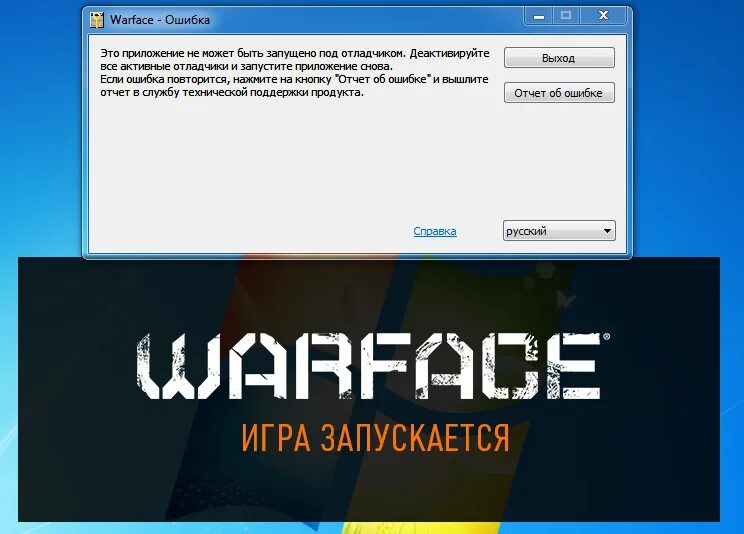Minimize the Warface error window
The height and width of the screenshot is (534, 744).
pyautogui.click(x=539, y=16)
